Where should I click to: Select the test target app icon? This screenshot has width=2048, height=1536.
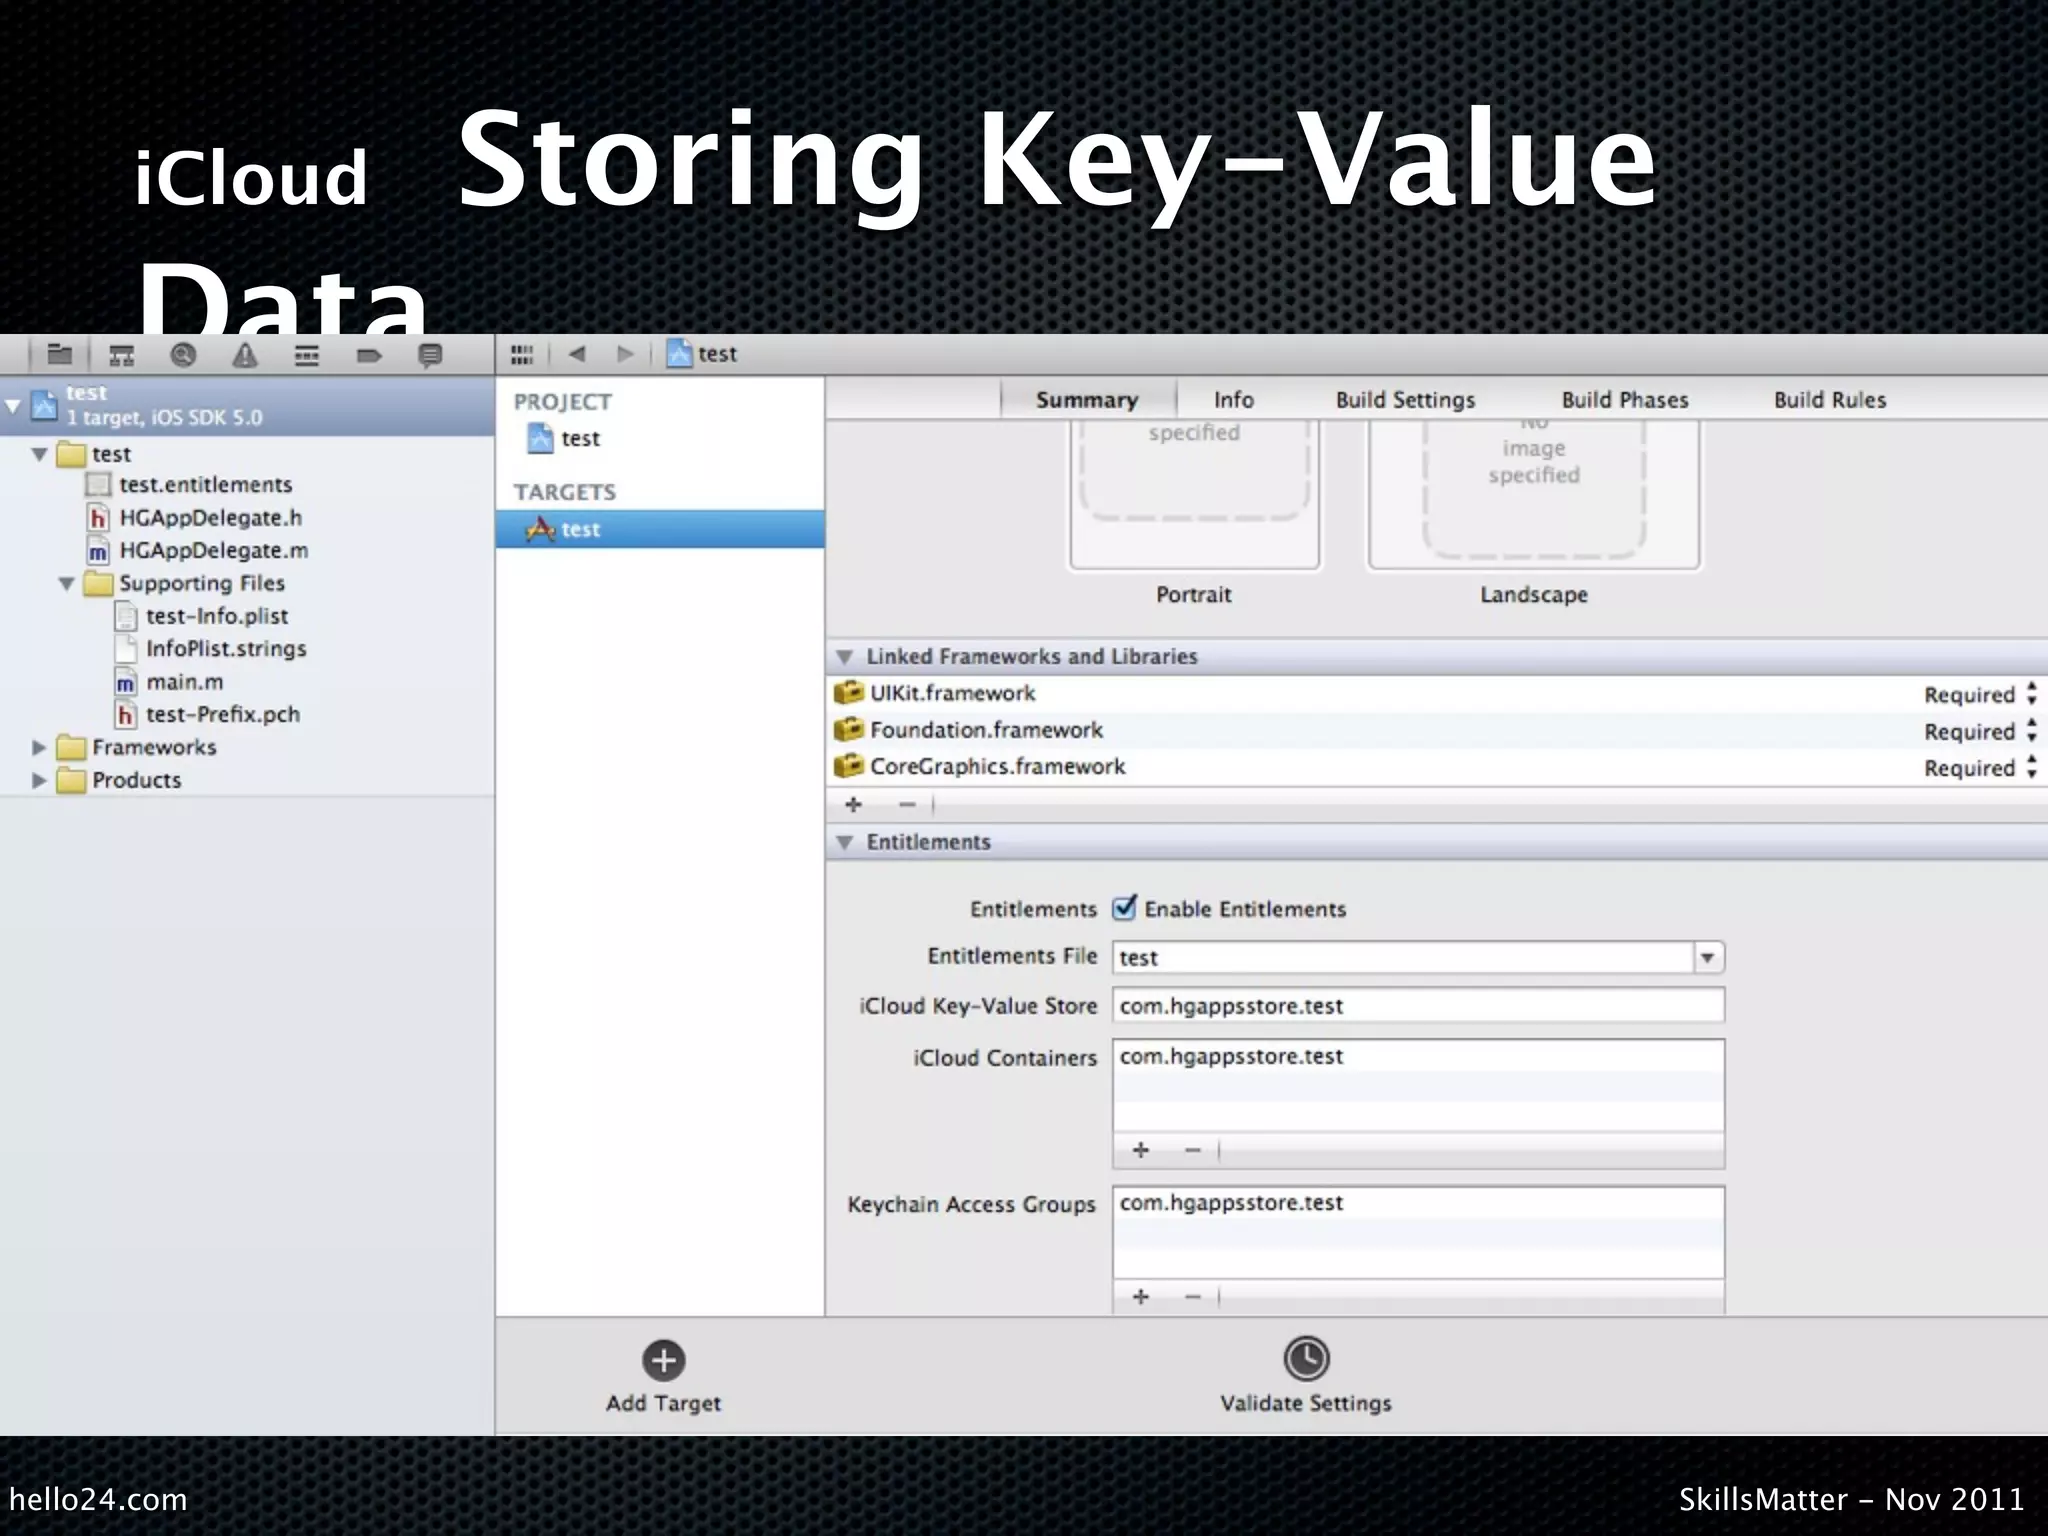tap(540, 529)
